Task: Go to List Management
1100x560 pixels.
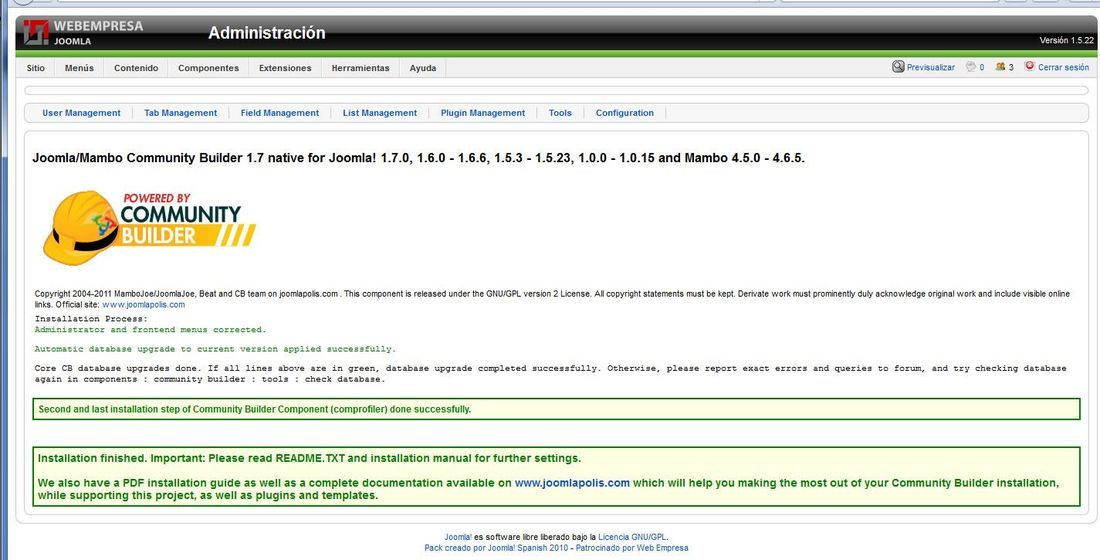Action: coord(380,113)
